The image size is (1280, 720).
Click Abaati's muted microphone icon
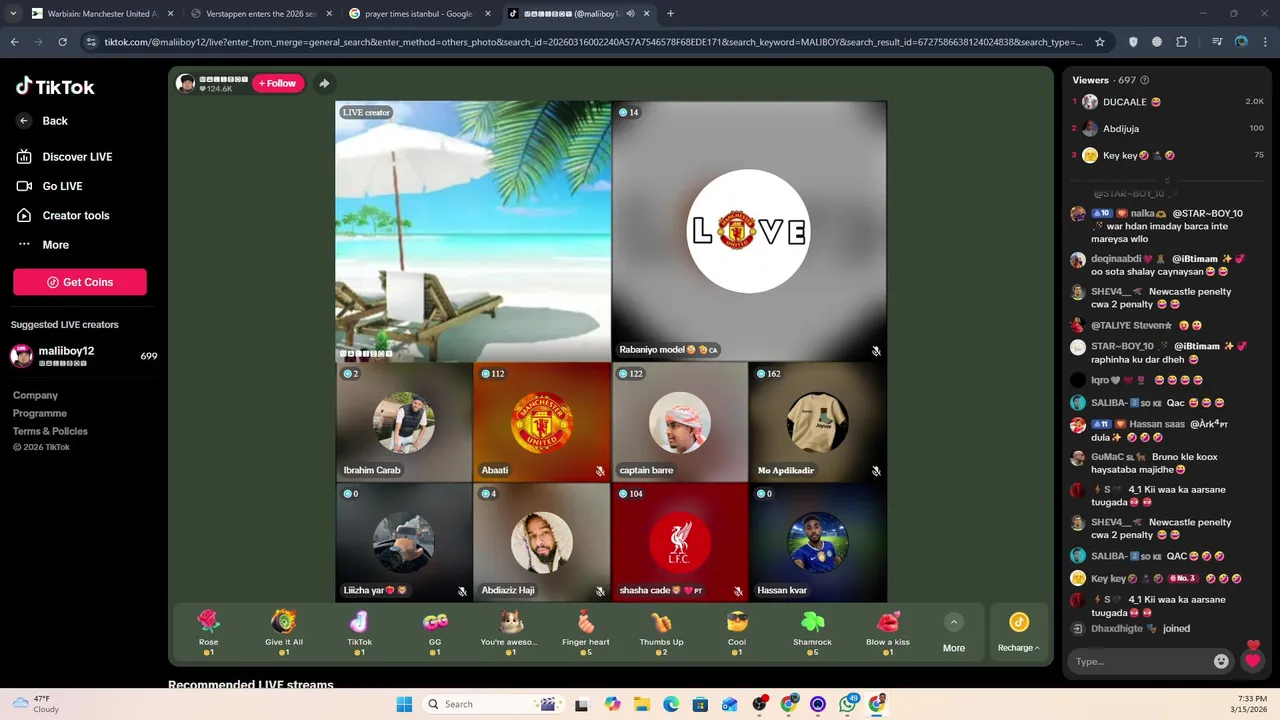[x=600, y=471]
